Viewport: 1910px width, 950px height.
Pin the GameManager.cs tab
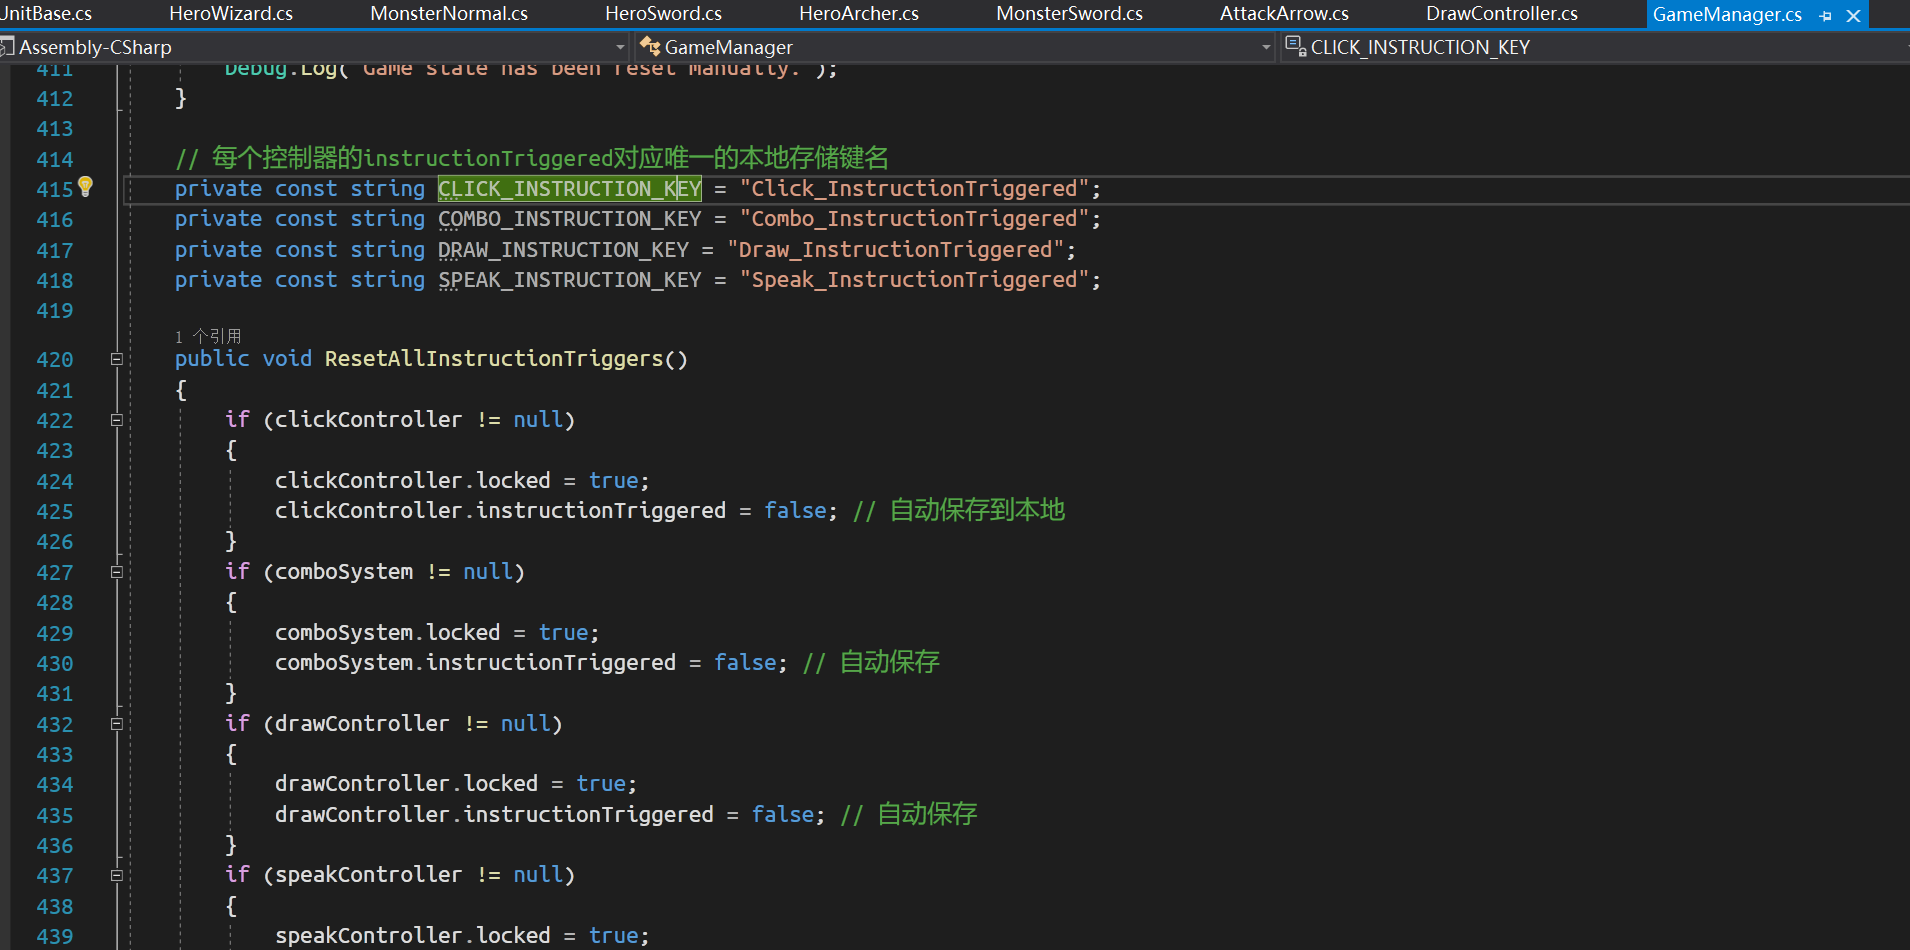tap(1826, 16)
